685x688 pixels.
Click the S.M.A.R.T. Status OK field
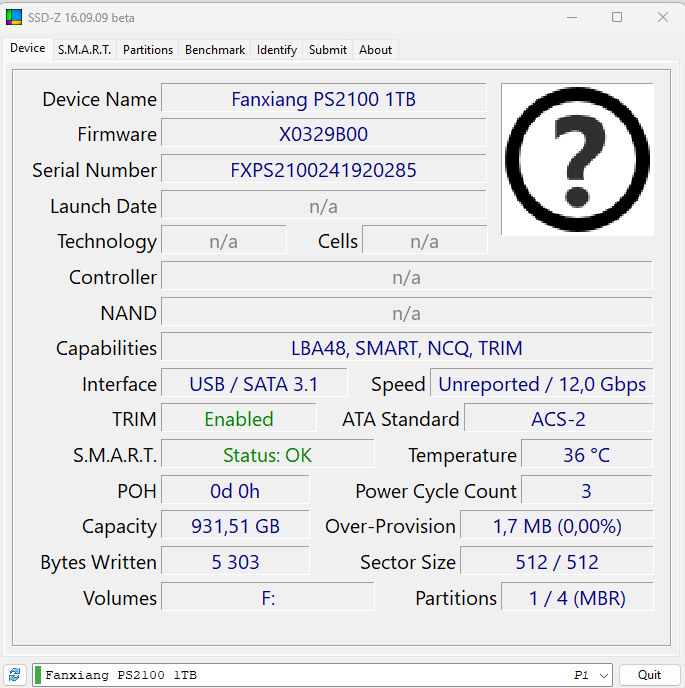point(267,455)
